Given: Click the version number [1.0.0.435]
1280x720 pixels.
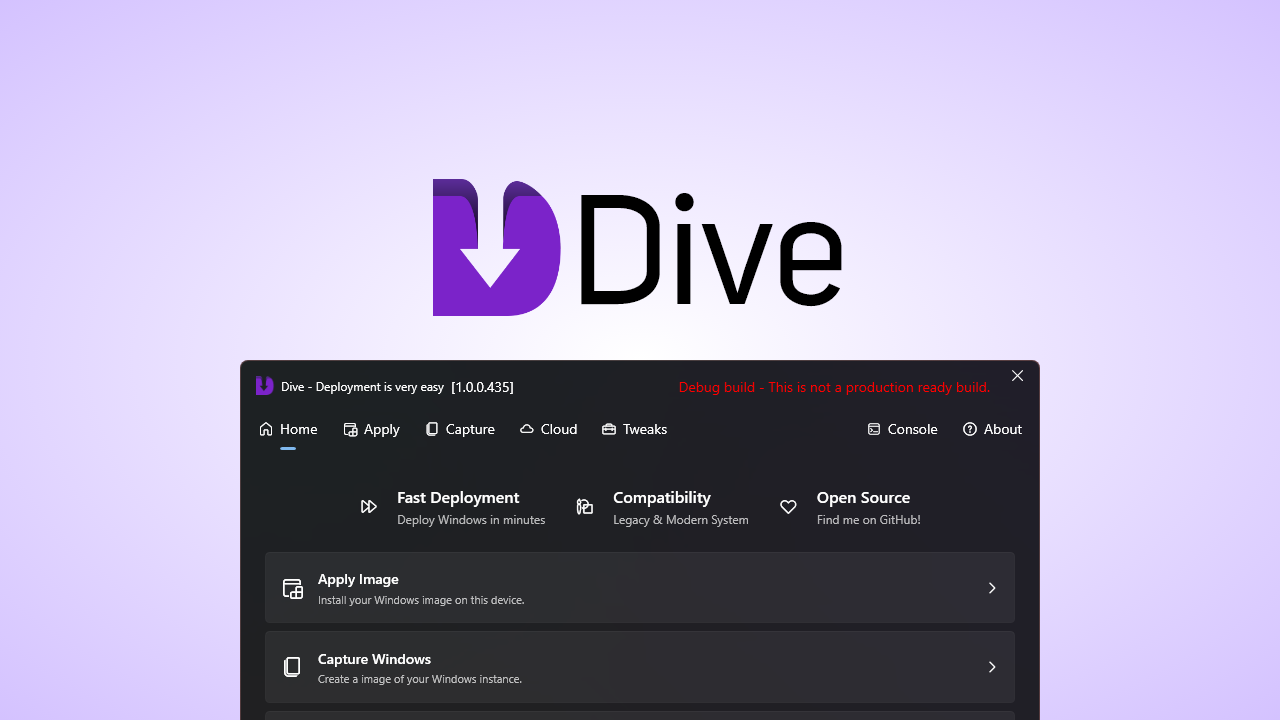Looking at the screenshot, I should pyautogui.click(x=482, y=387).
